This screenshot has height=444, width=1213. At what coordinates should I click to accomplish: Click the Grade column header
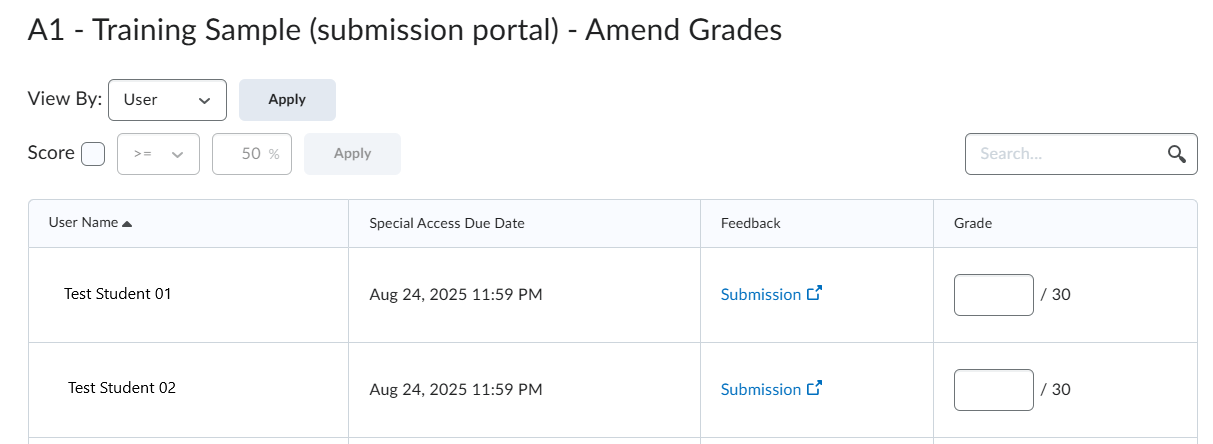[x=973, y=223]
